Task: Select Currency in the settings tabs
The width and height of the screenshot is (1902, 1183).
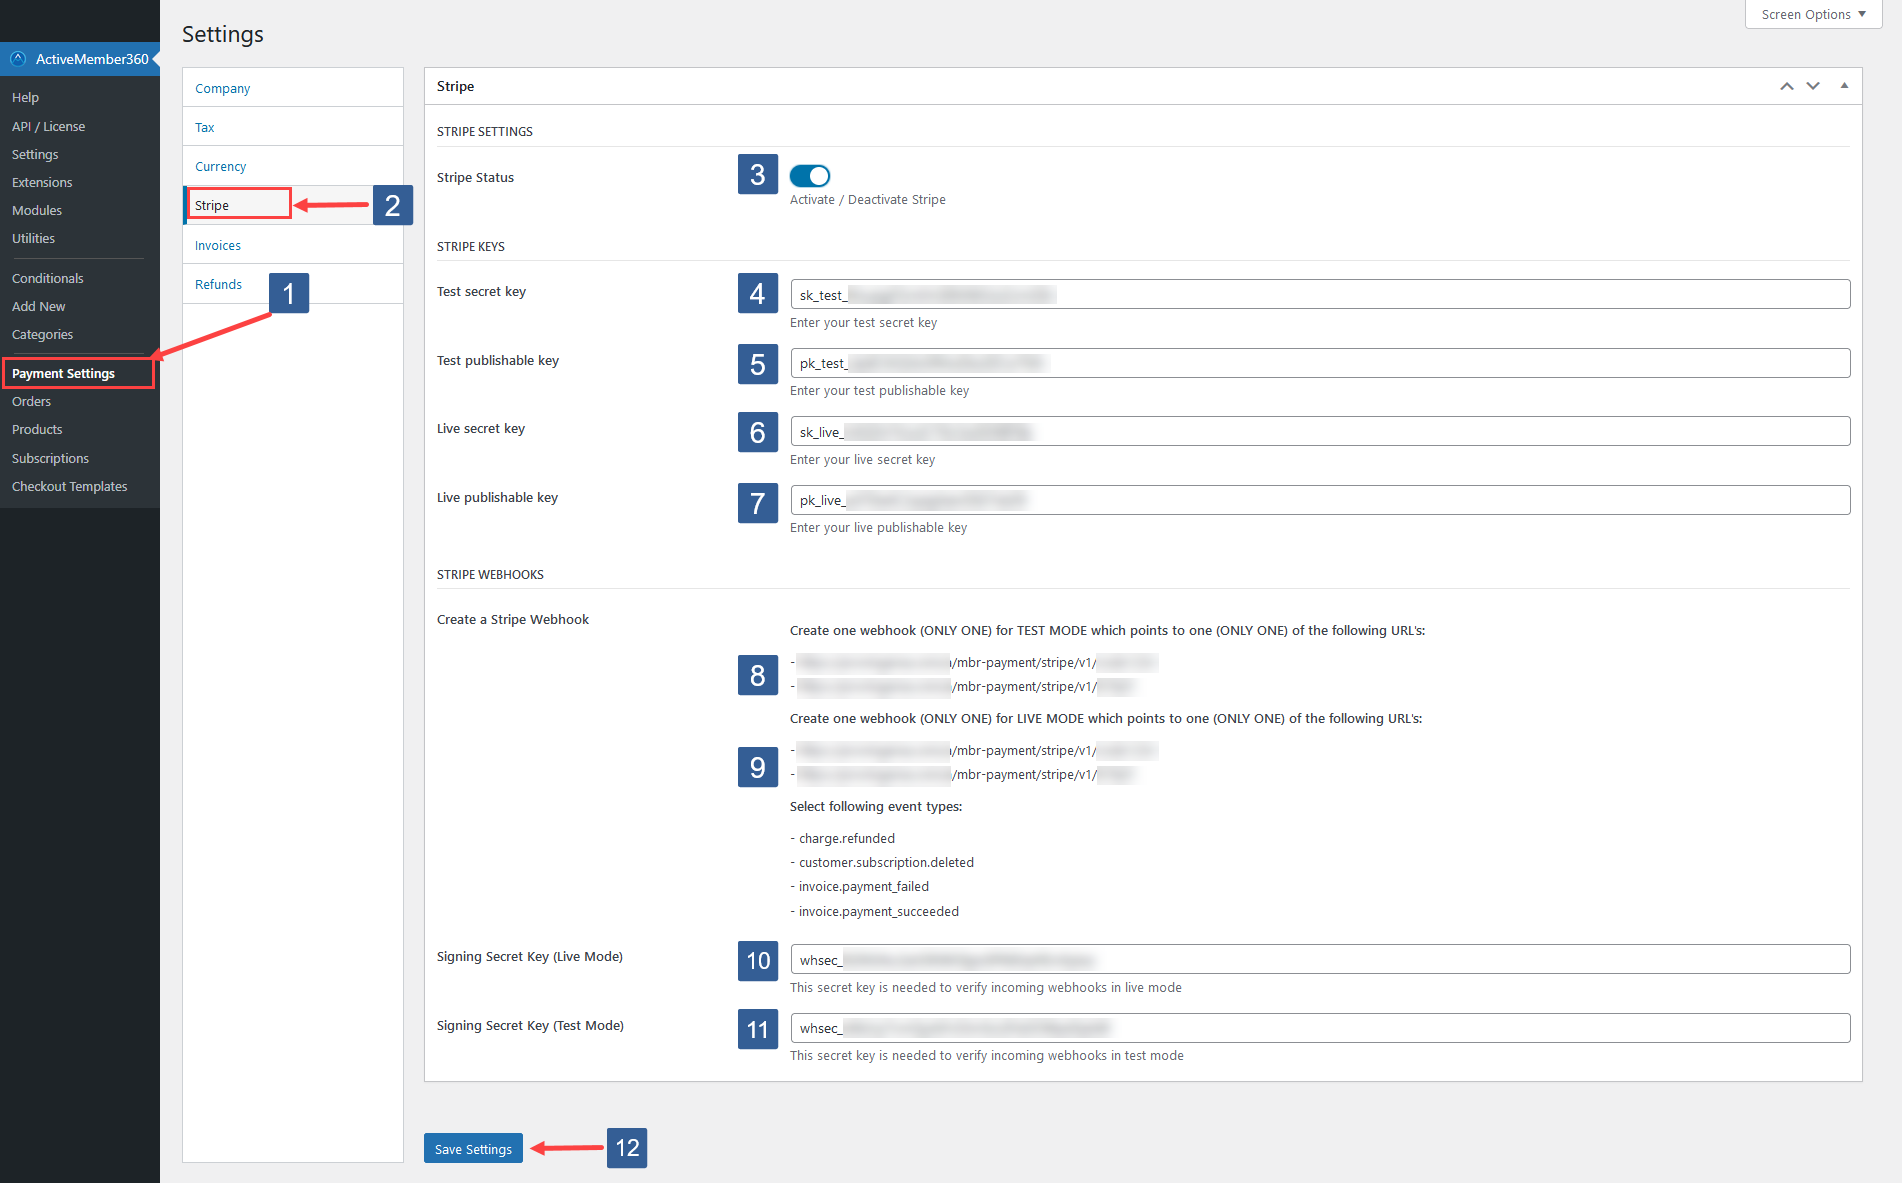Action: pos(220,166)
